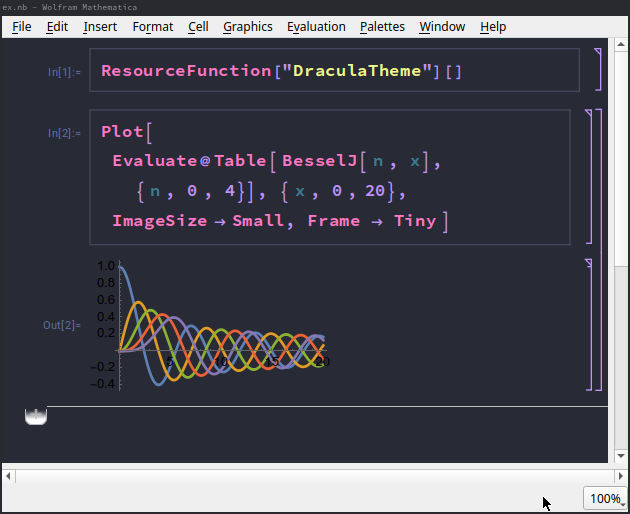Click the horizontal scrollbar right arrow
Viewport: 630px width, 514px height.
[621, 476]
